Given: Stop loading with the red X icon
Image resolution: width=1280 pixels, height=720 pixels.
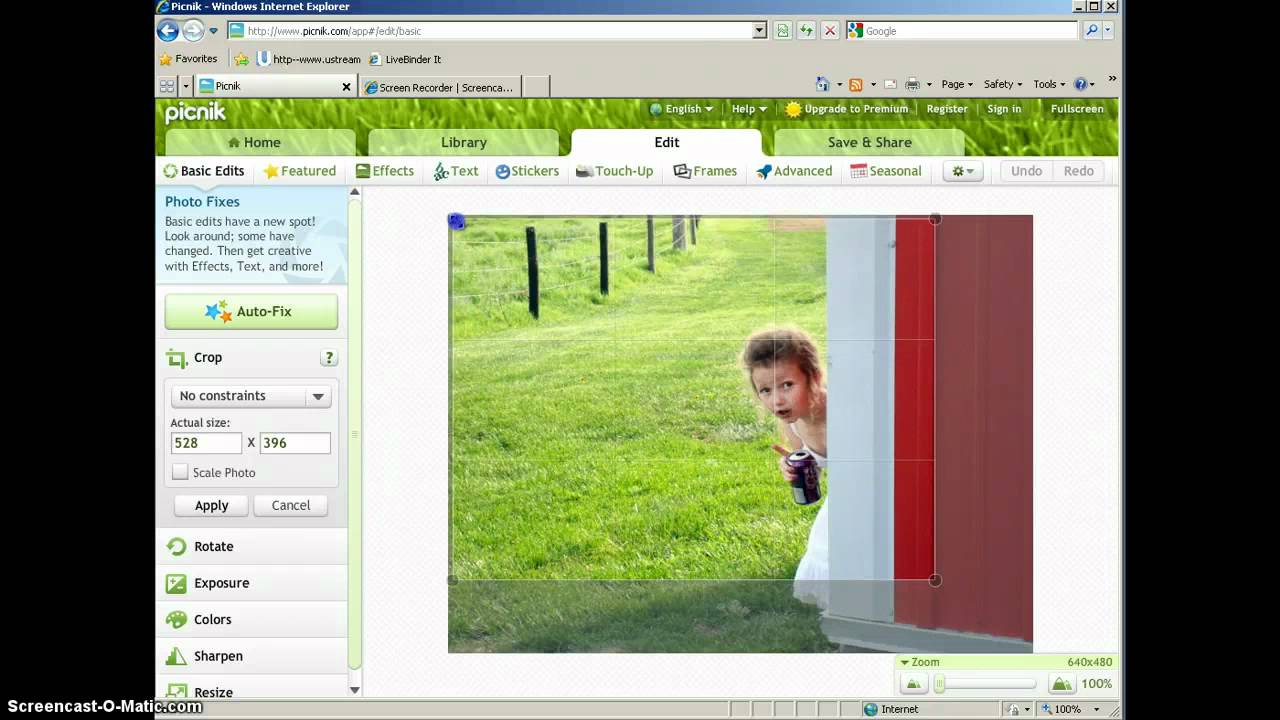Looking at the screenshot, I should click(830, 31).
